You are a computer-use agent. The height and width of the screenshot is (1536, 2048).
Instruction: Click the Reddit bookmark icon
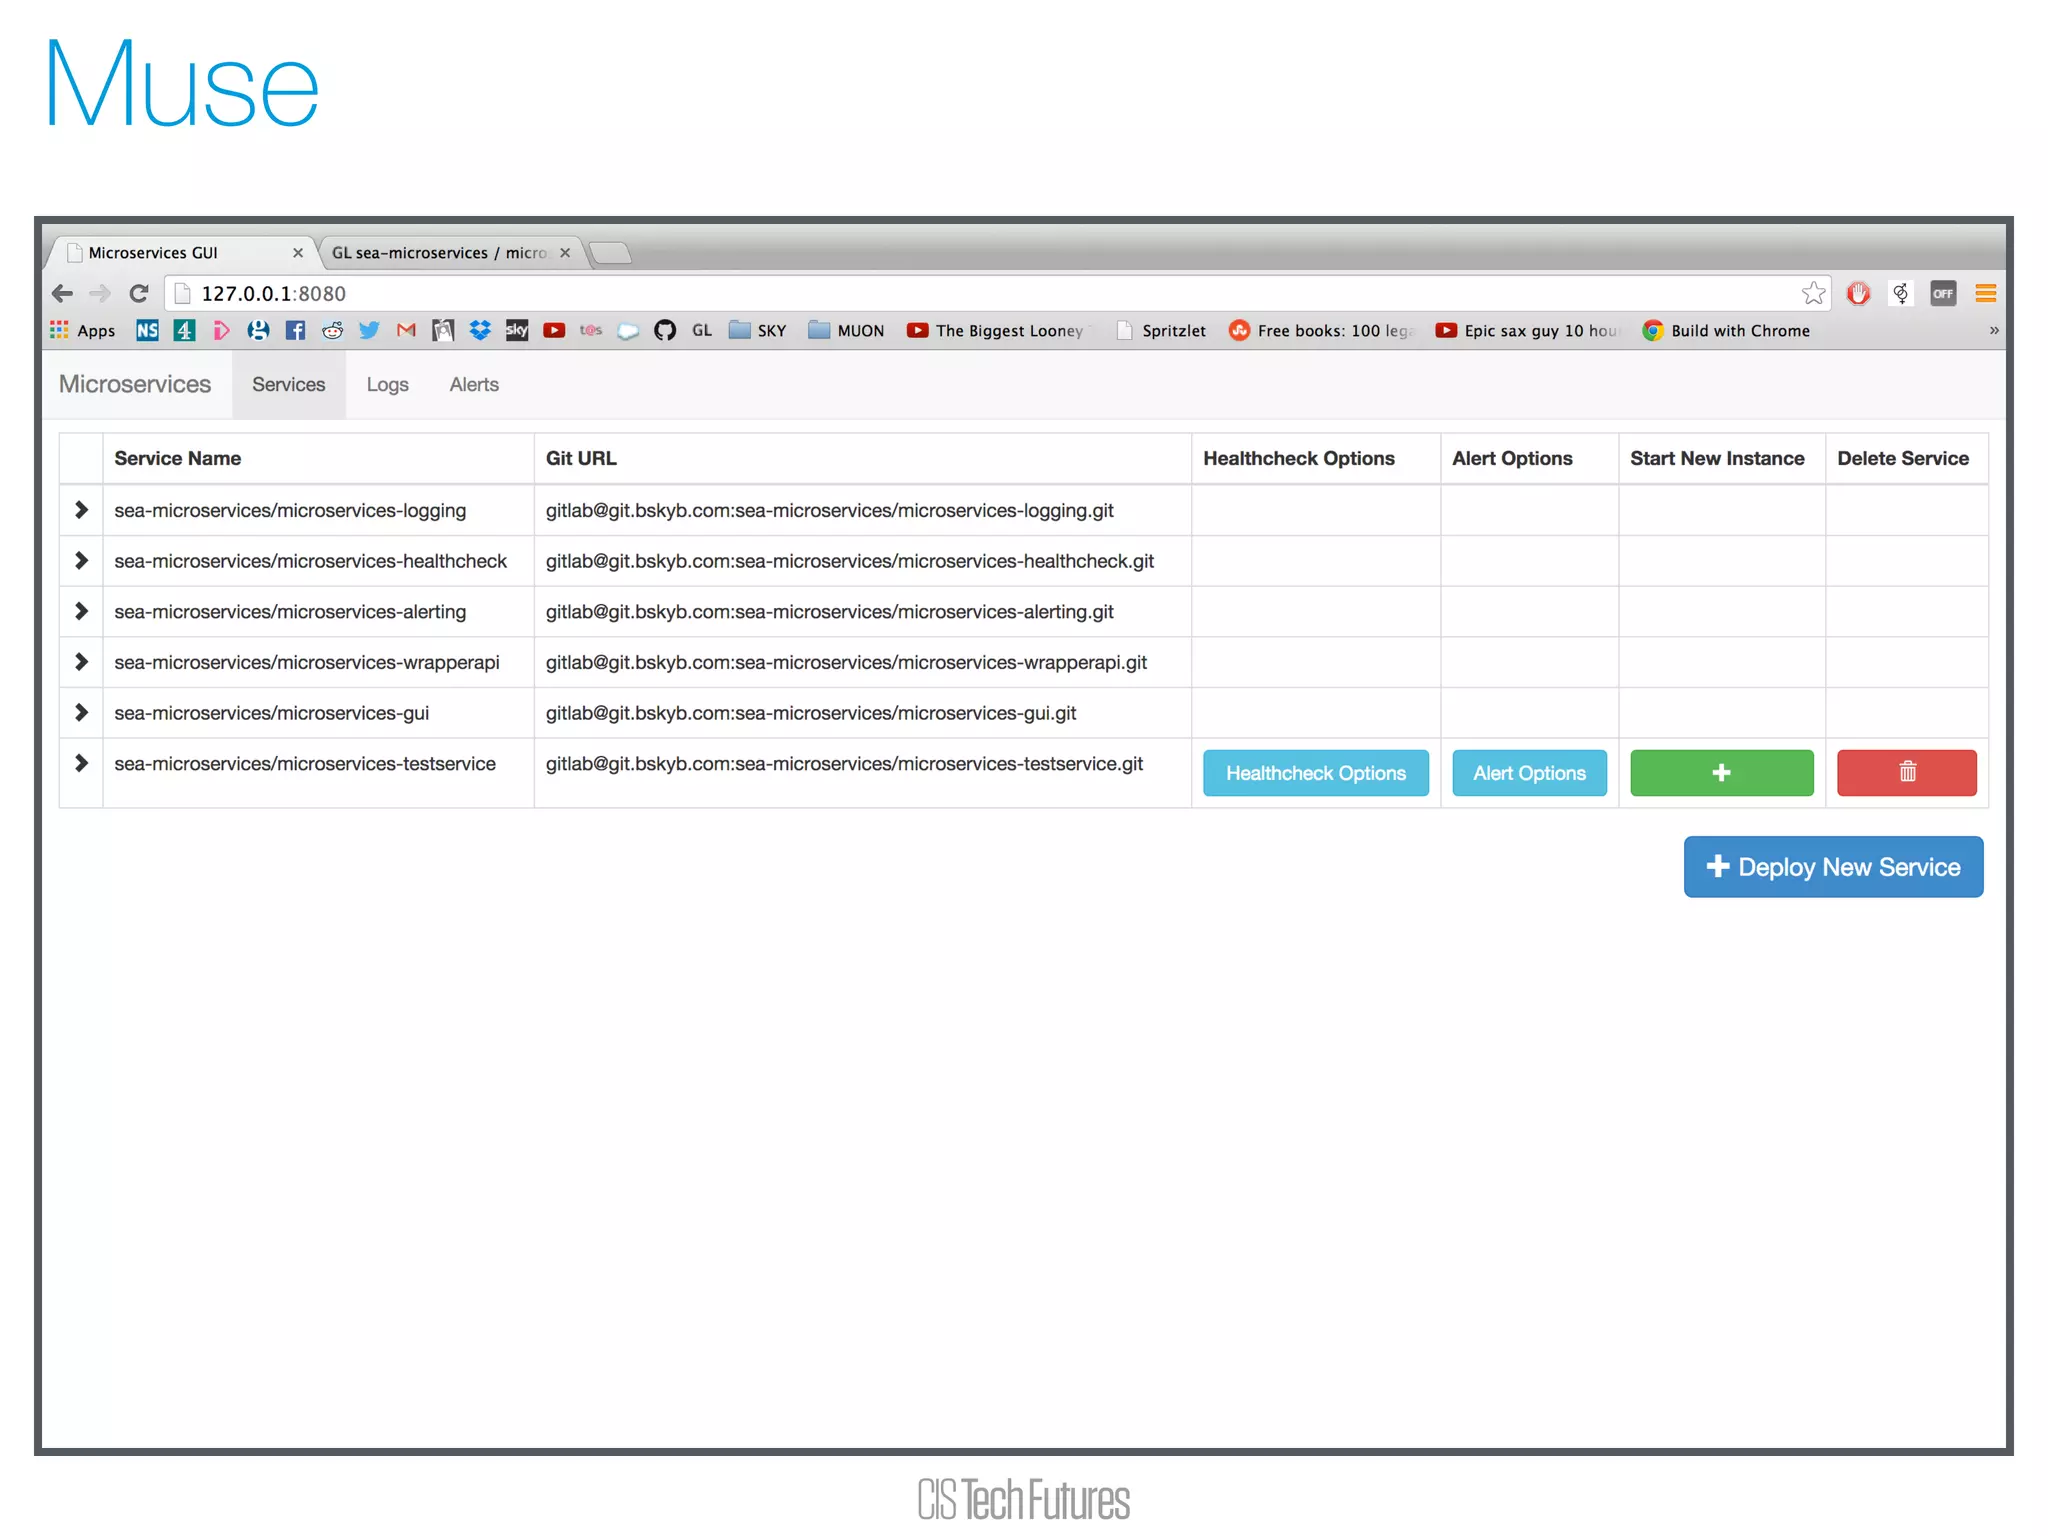(332, 330)
